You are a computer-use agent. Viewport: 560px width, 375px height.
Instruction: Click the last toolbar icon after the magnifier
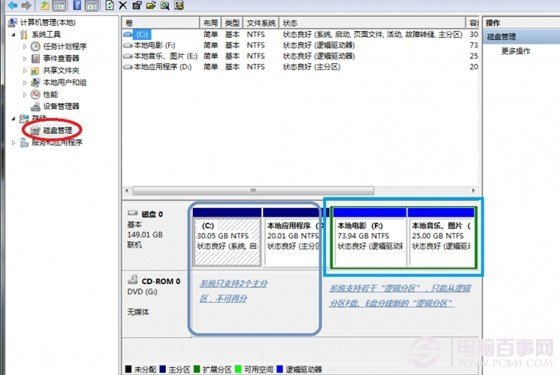(x=179, y=5)
